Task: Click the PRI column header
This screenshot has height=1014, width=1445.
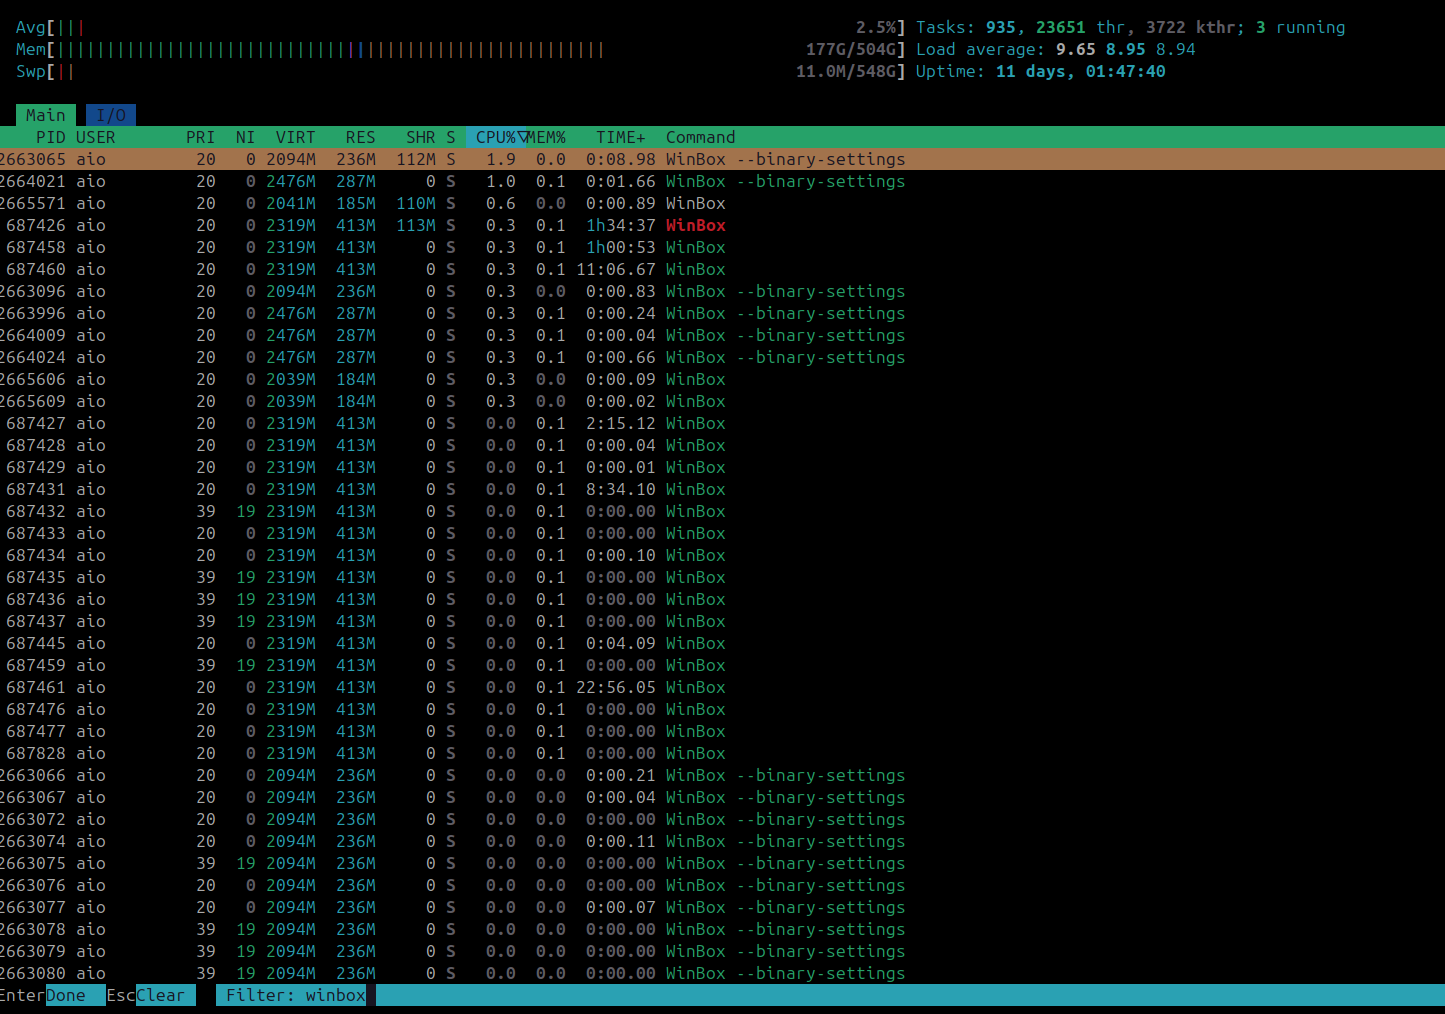Action: (200, 137)
